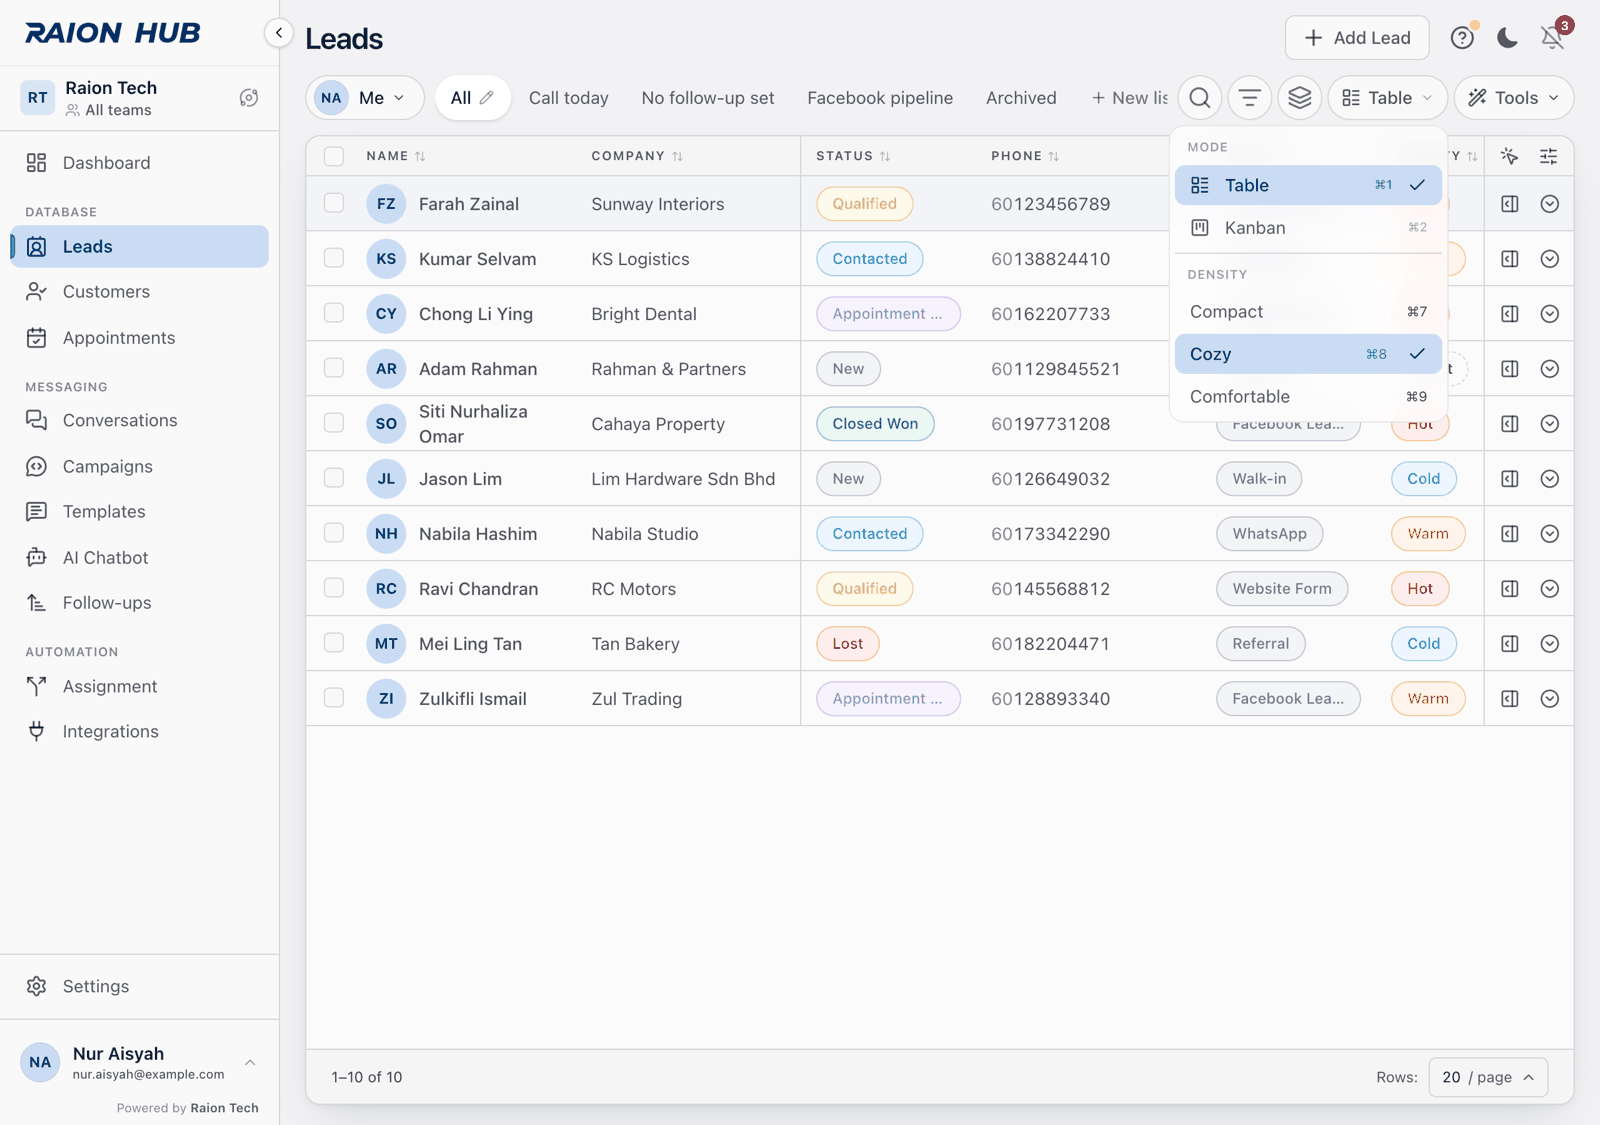Open side panel icon for Jason Lim

click(x=1510, y=479)
